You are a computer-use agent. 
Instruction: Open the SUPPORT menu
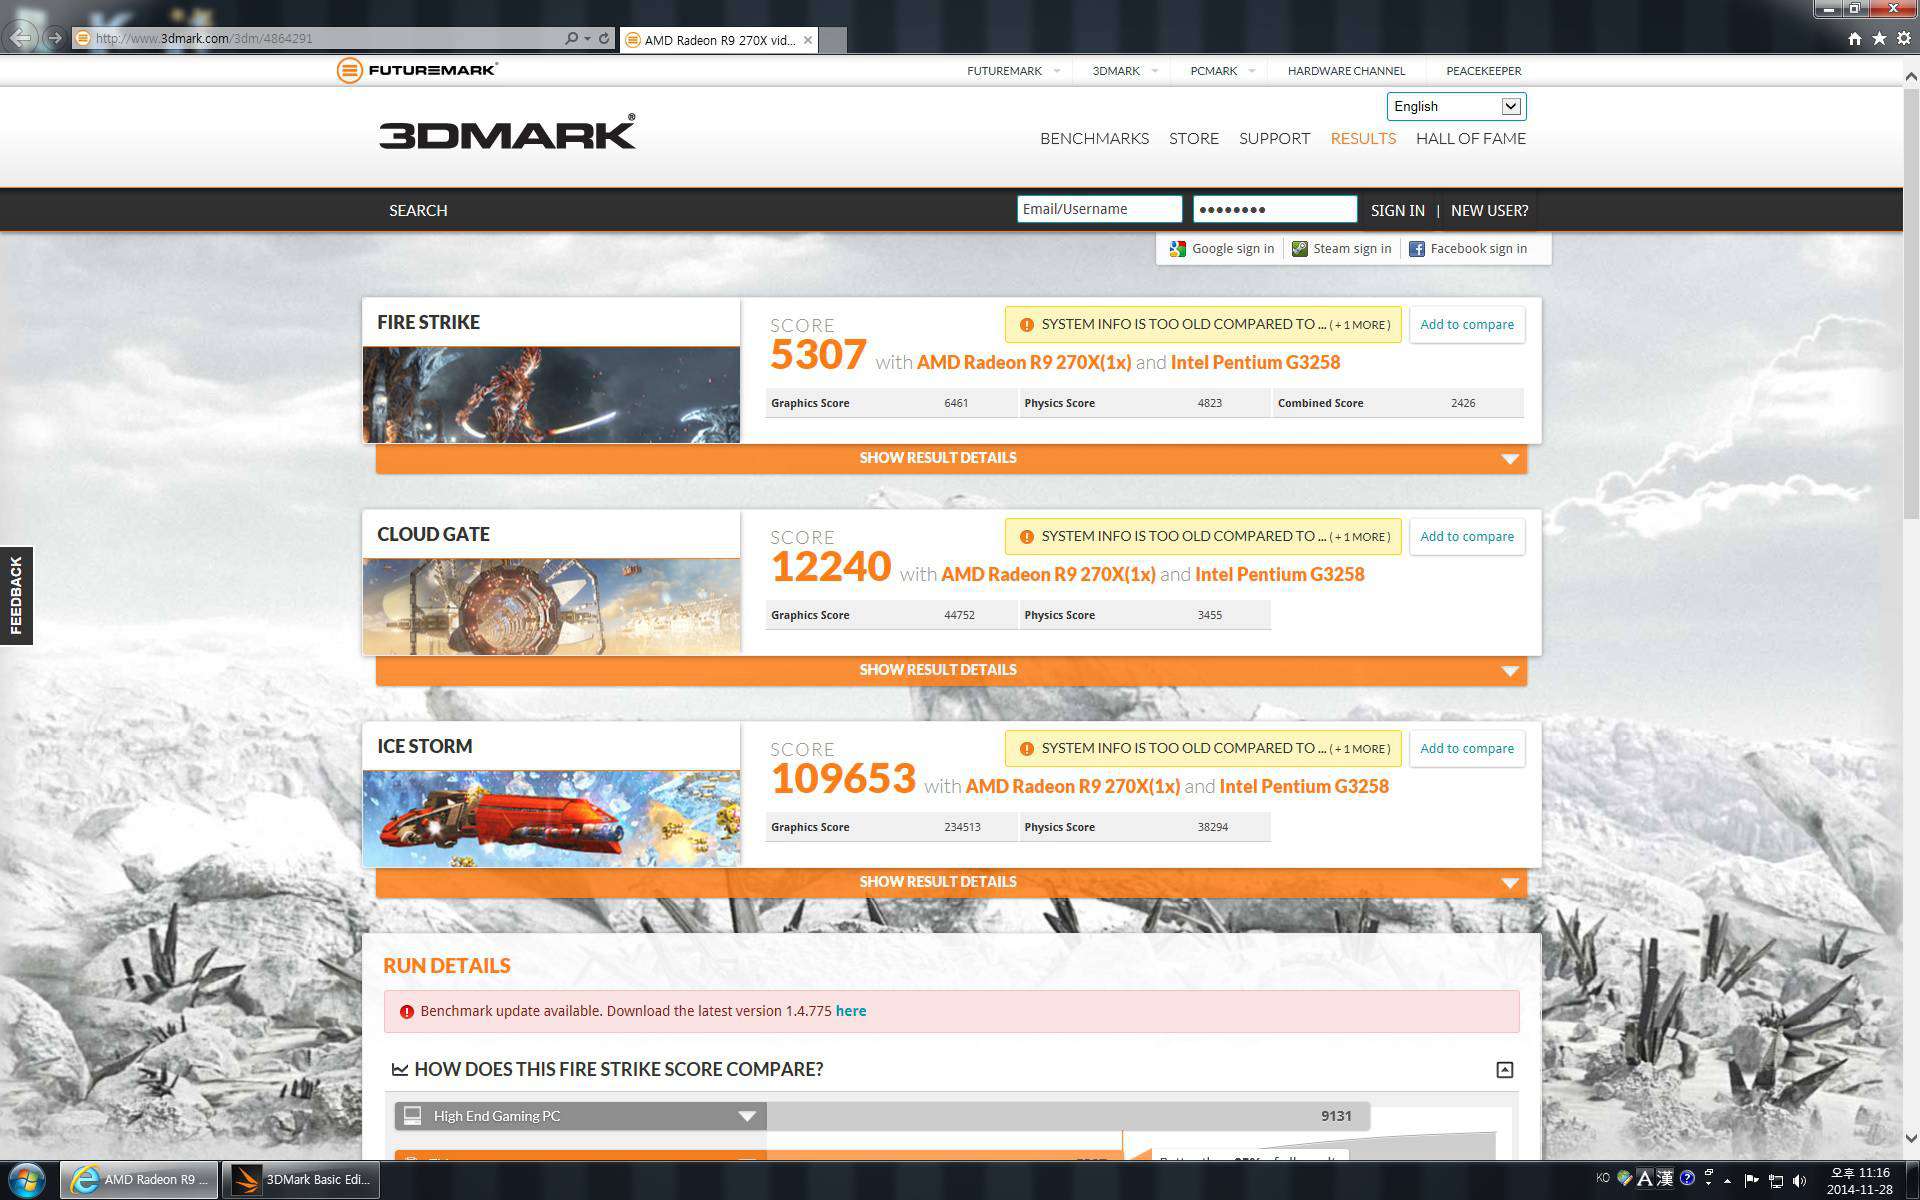(1274, 139)
